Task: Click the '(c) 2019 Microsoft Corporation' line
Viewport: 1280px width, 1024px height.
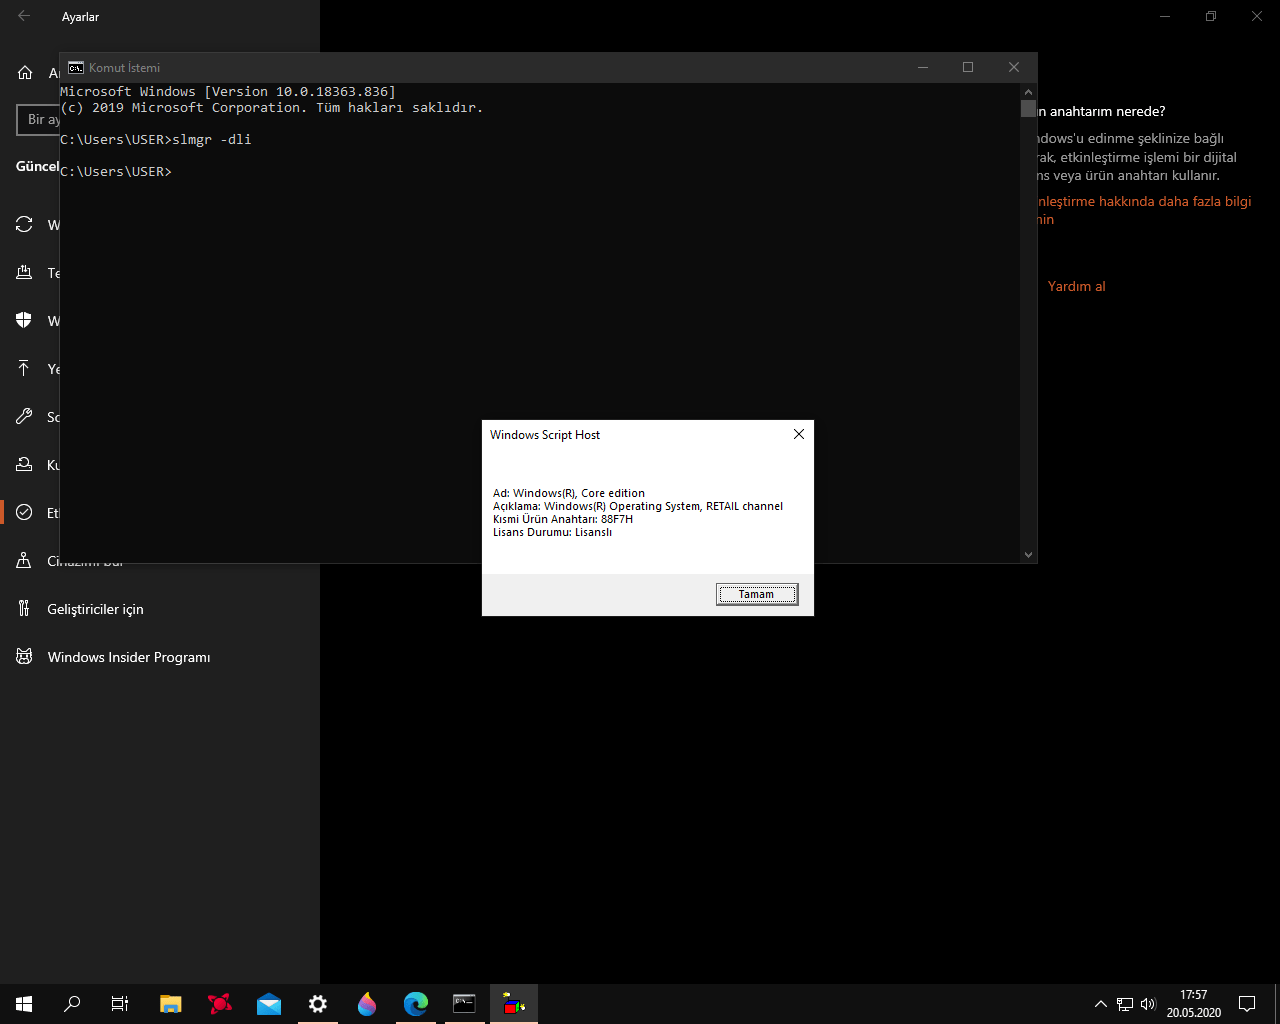Action: (272, 108)
